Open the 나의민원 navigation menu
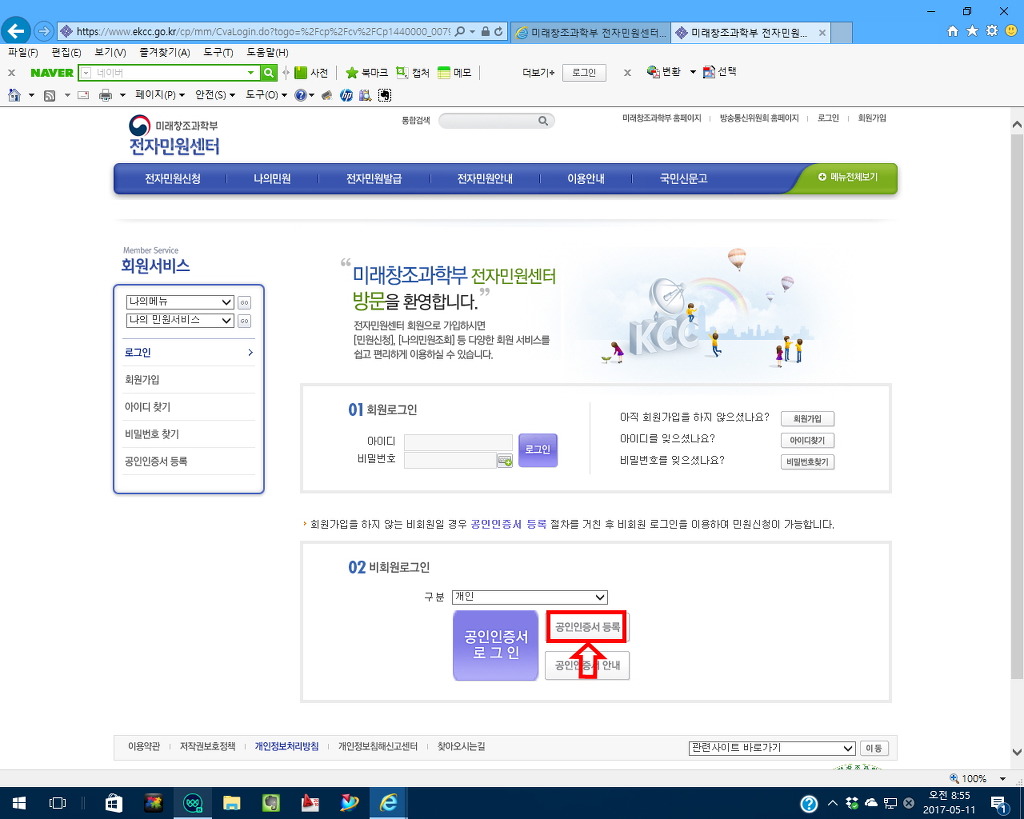Image resolution: width=1024 pixels, height=819 pixels. (x=272, y=178)
